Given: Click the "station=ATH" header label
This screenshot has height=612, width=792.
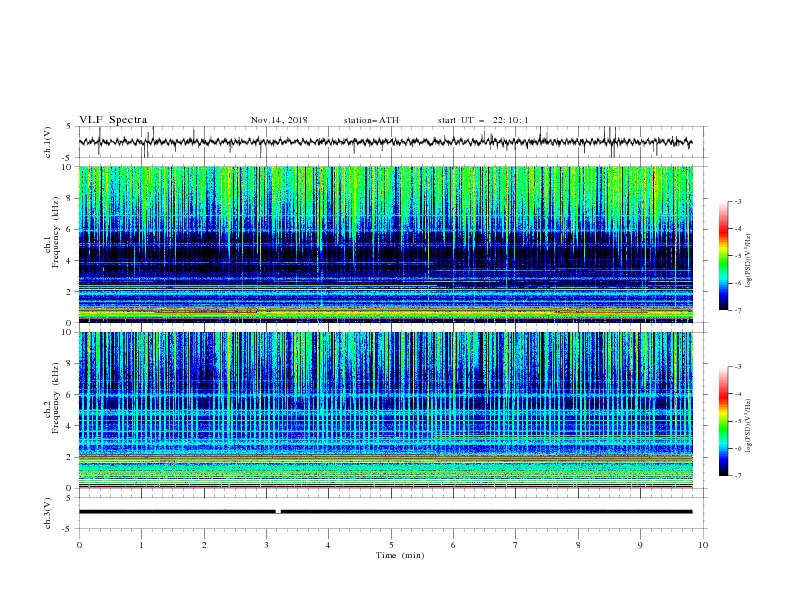Looking at the screenshot, I should coord(371,120).
